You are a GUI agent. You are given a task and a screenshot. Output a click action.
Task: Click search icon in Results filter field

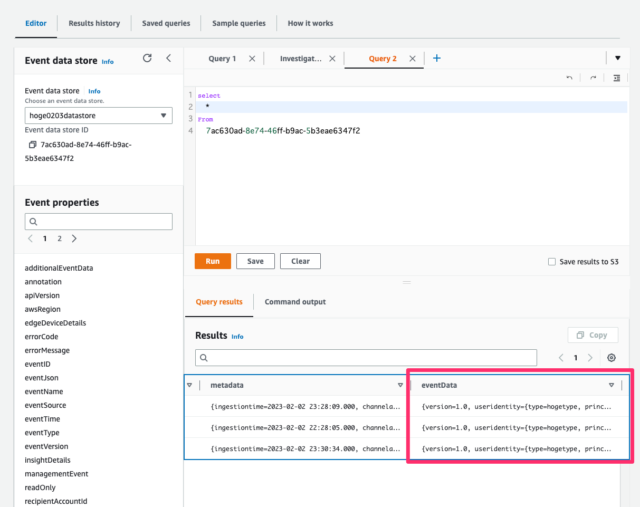[204, 358]
